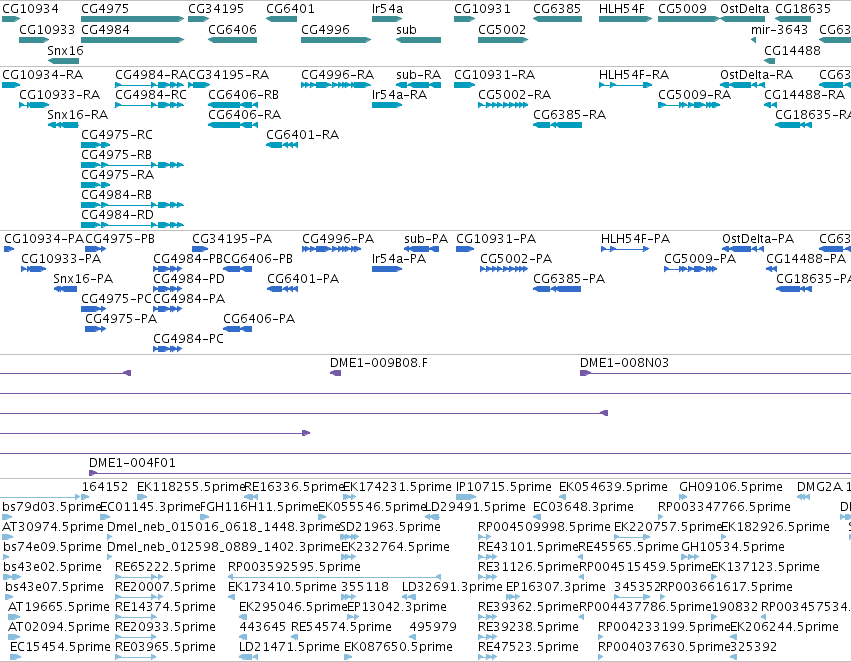Screen dimensions: 851x662
Task: Open transcript CG5002-RA
Action: tap(515, 94)
